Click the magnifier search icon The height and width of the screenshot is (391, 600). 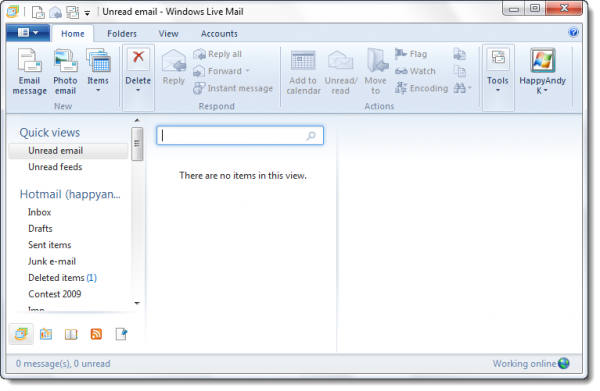(x=311, y=135)
